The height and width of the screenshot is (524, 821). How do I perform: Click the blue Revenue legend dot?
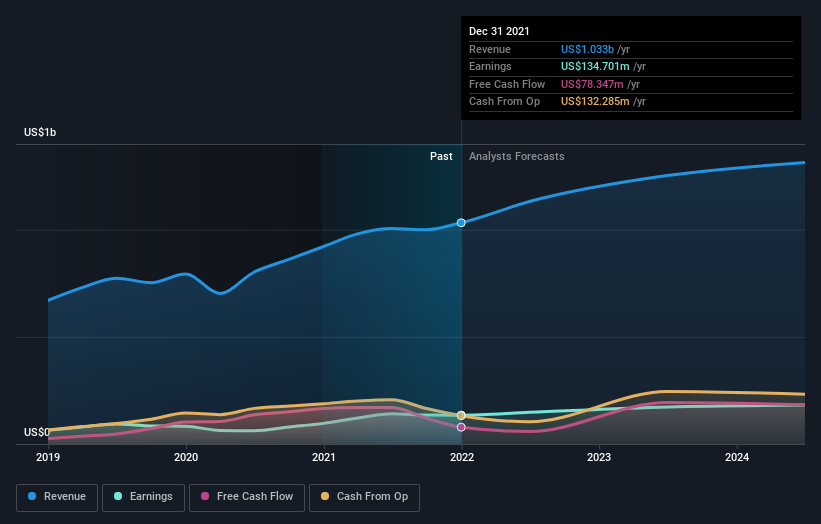click(x=32, y=496)
